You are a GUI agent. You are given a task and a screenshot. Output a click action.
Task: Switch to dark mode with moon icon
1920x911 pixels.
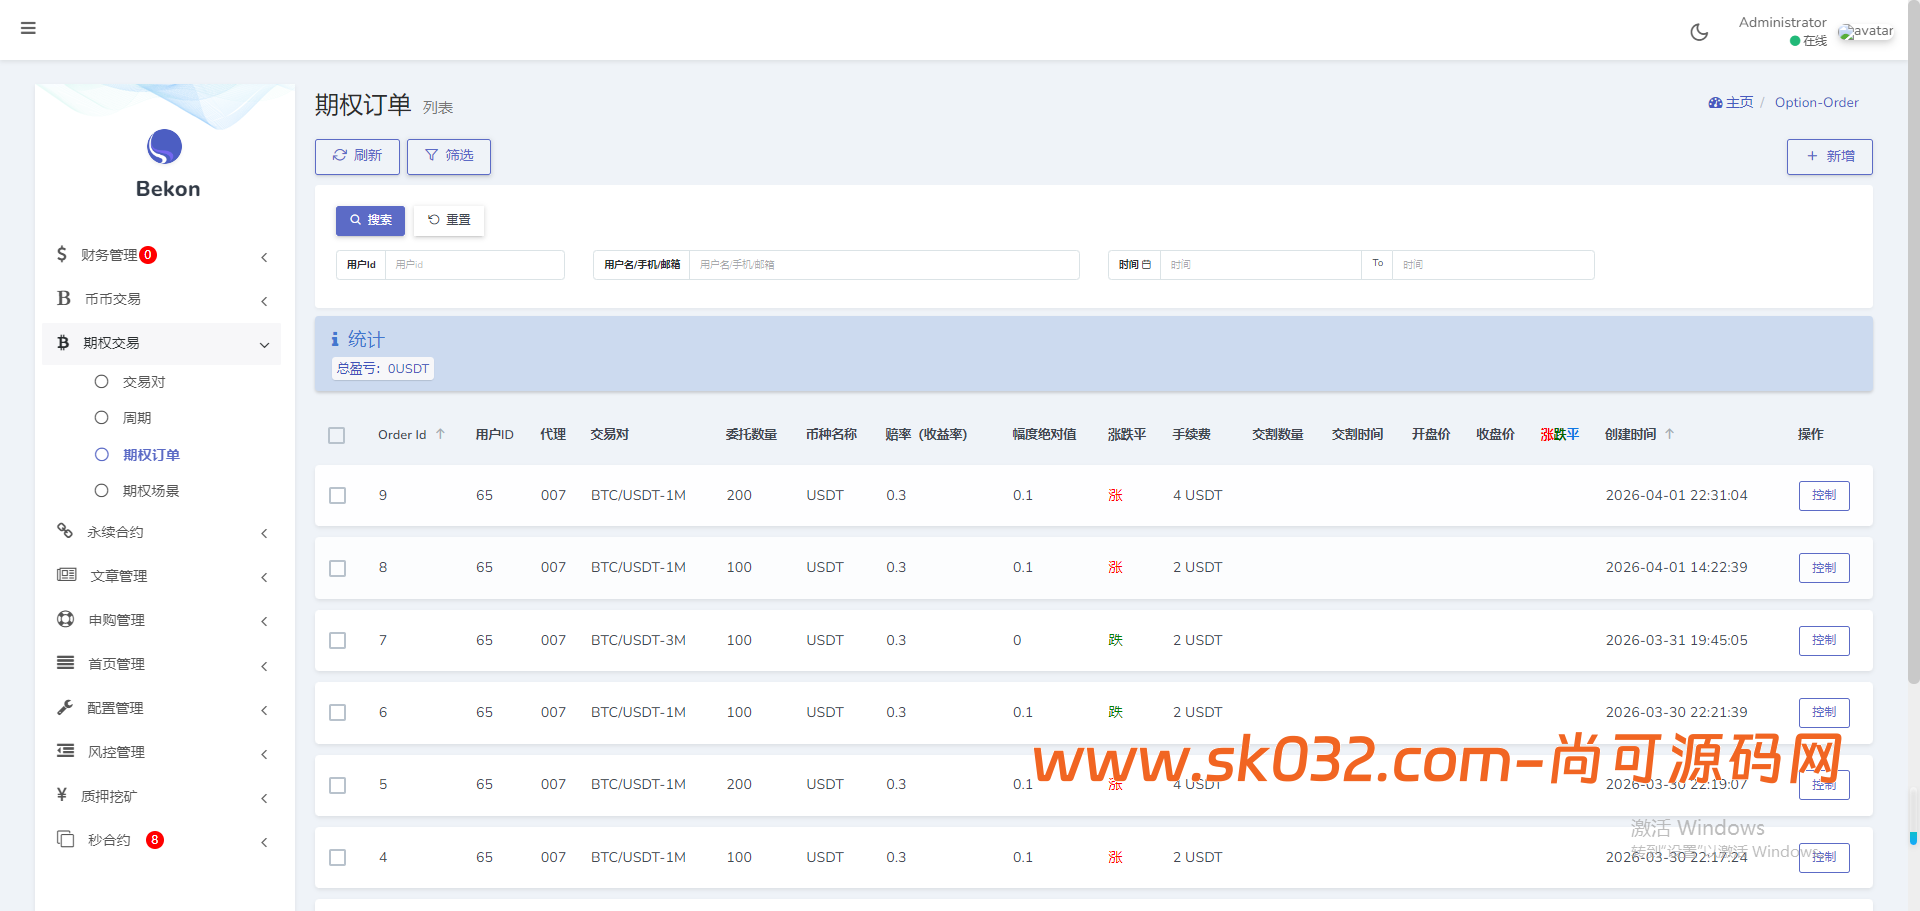click(x=1699, y=32)
